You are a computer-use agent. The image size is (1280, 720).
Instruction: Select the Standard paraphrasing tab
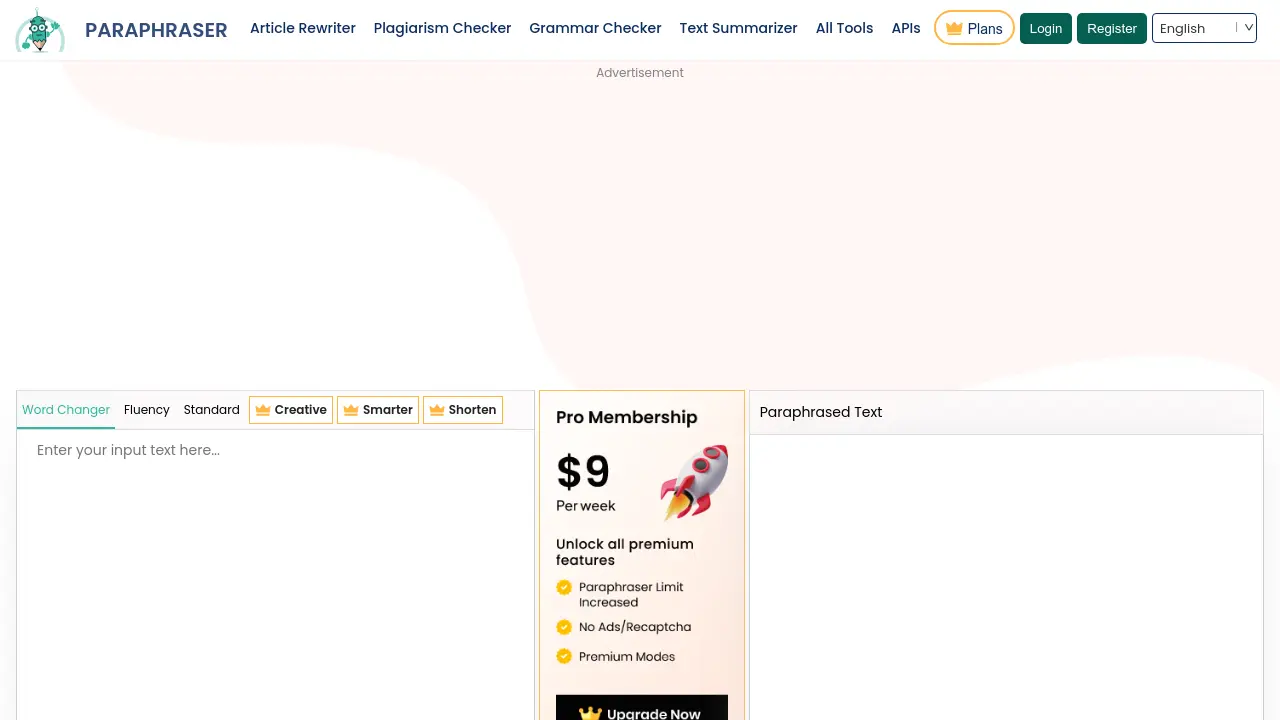(x=211, y=410)
